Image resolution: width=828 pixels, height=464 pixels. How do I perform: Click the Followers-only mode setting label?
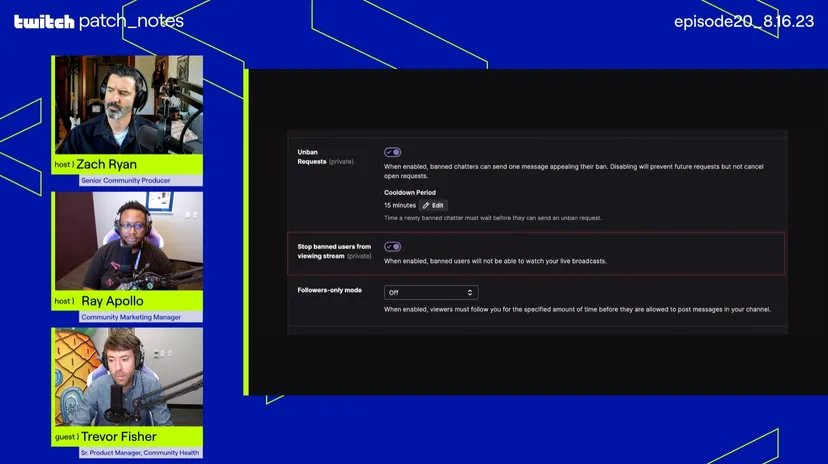click(329, 290)
